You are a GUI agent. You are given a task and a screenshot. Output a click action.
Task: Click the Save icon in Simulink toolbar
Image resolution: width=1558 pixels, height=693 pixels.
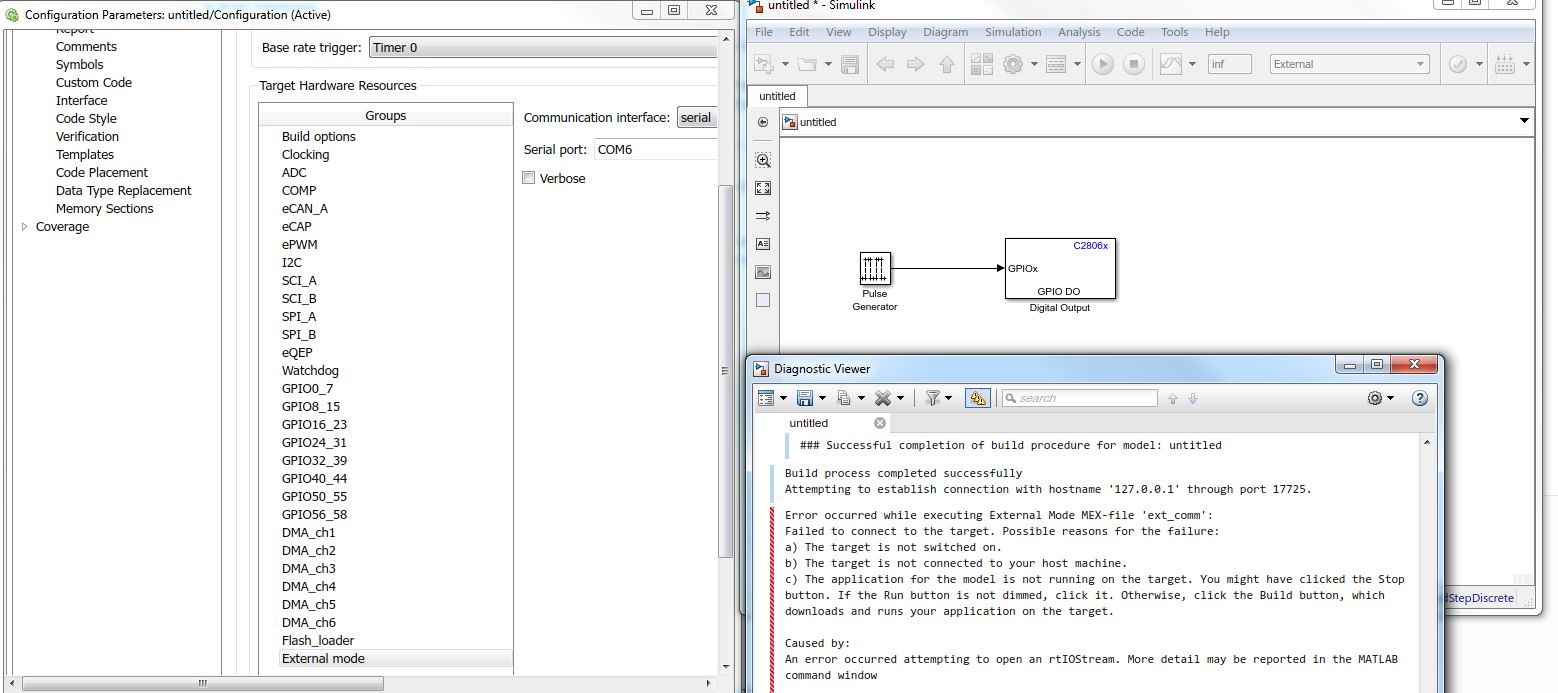tap(850, 64)
